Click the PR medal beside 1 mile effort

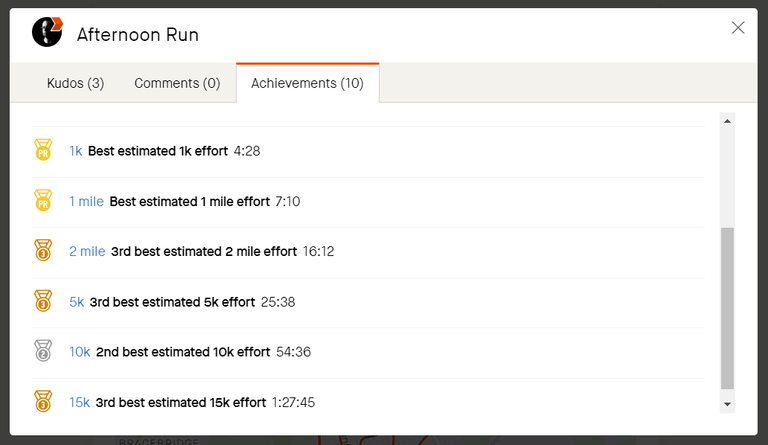tap(43, 200)
